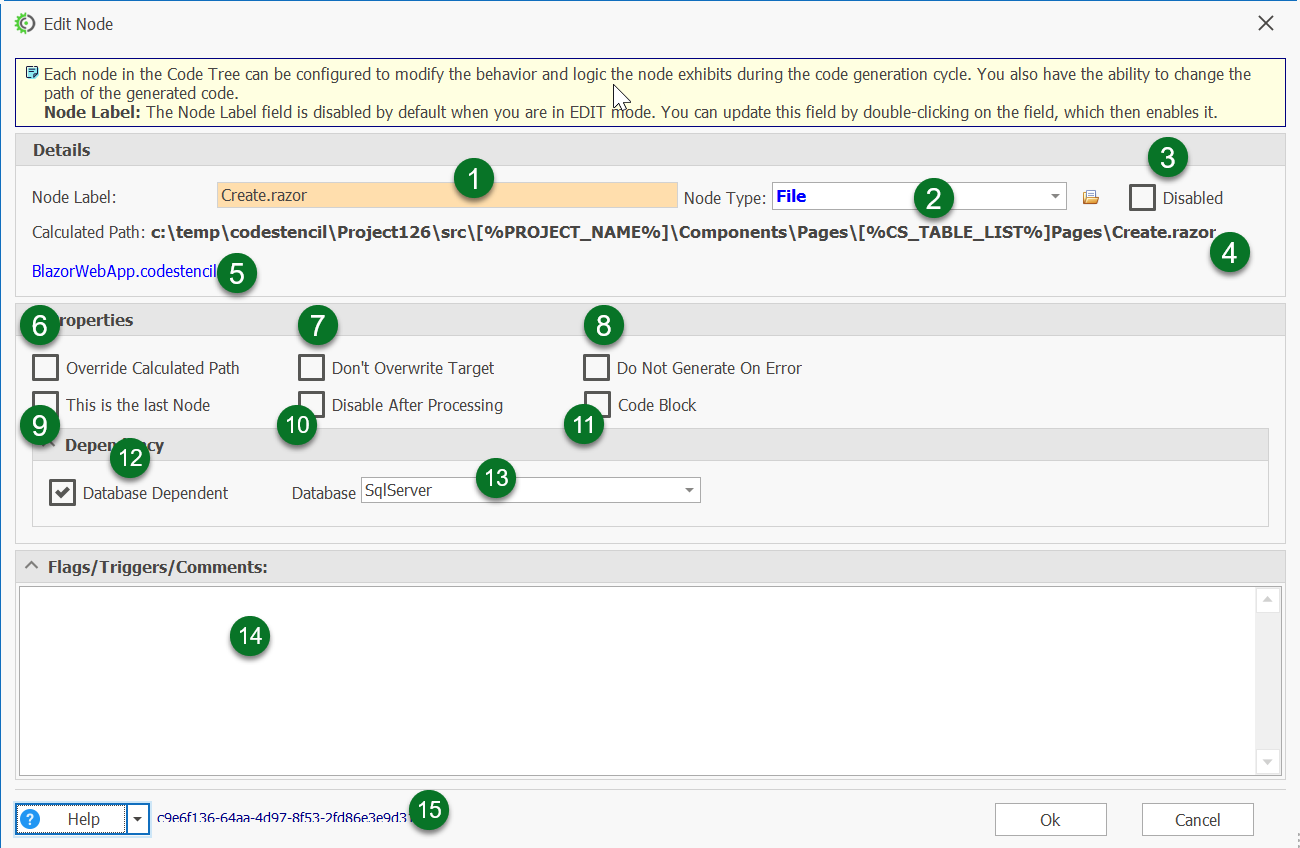
Task: Click the comments scrollbar up arrow
Action: pos(1267,600)
